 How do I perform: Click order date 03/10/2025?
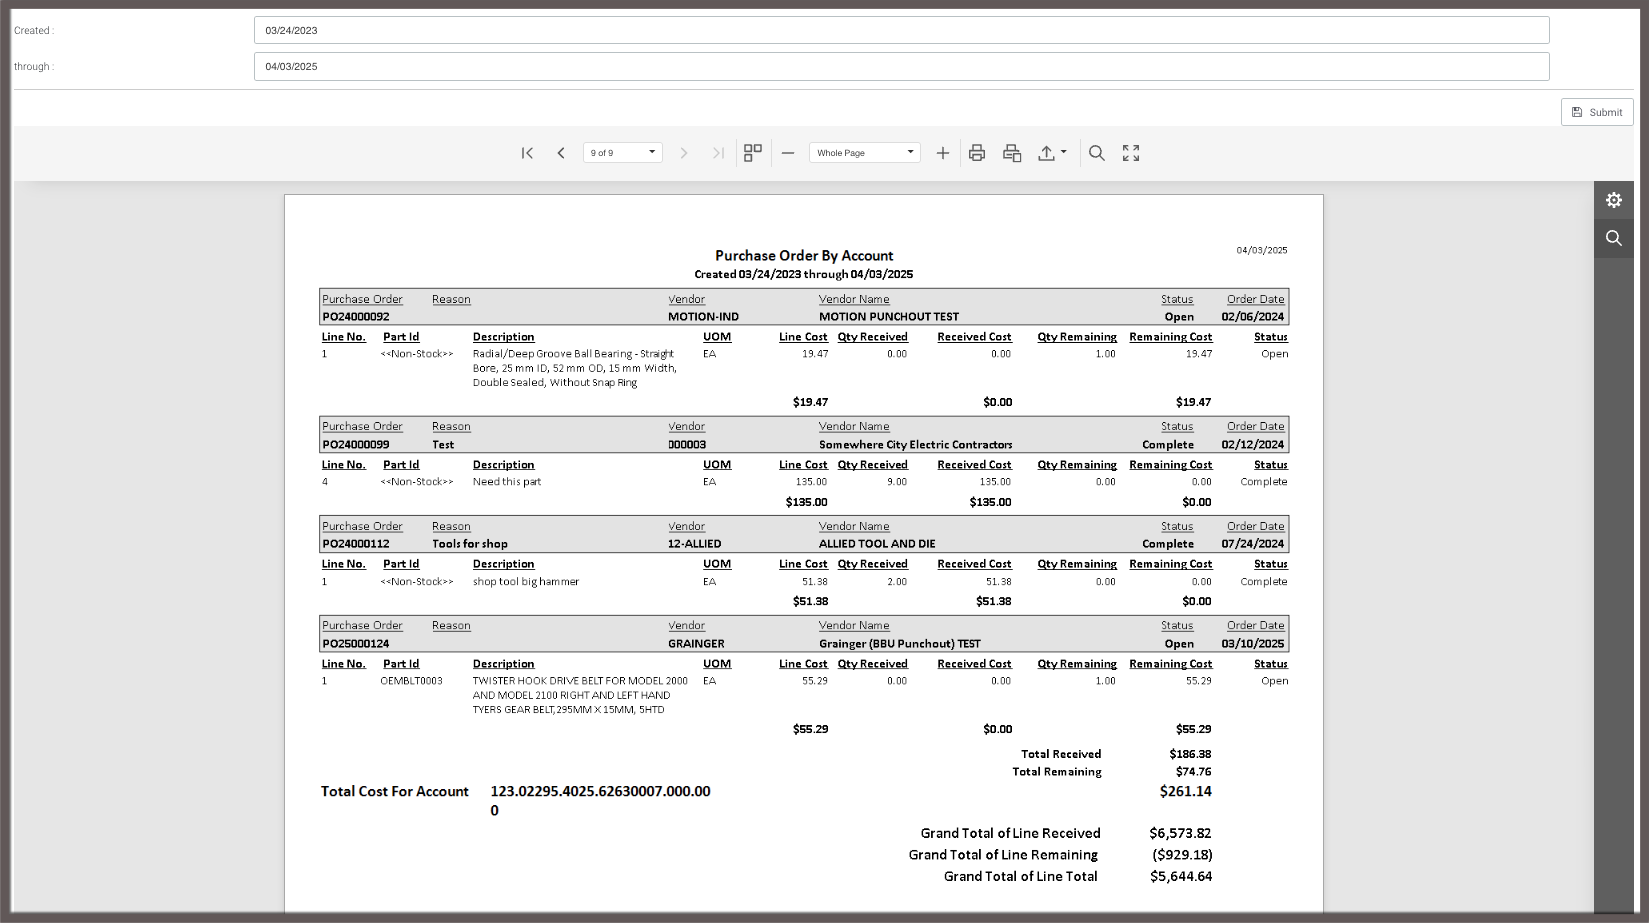(1252, 644)
